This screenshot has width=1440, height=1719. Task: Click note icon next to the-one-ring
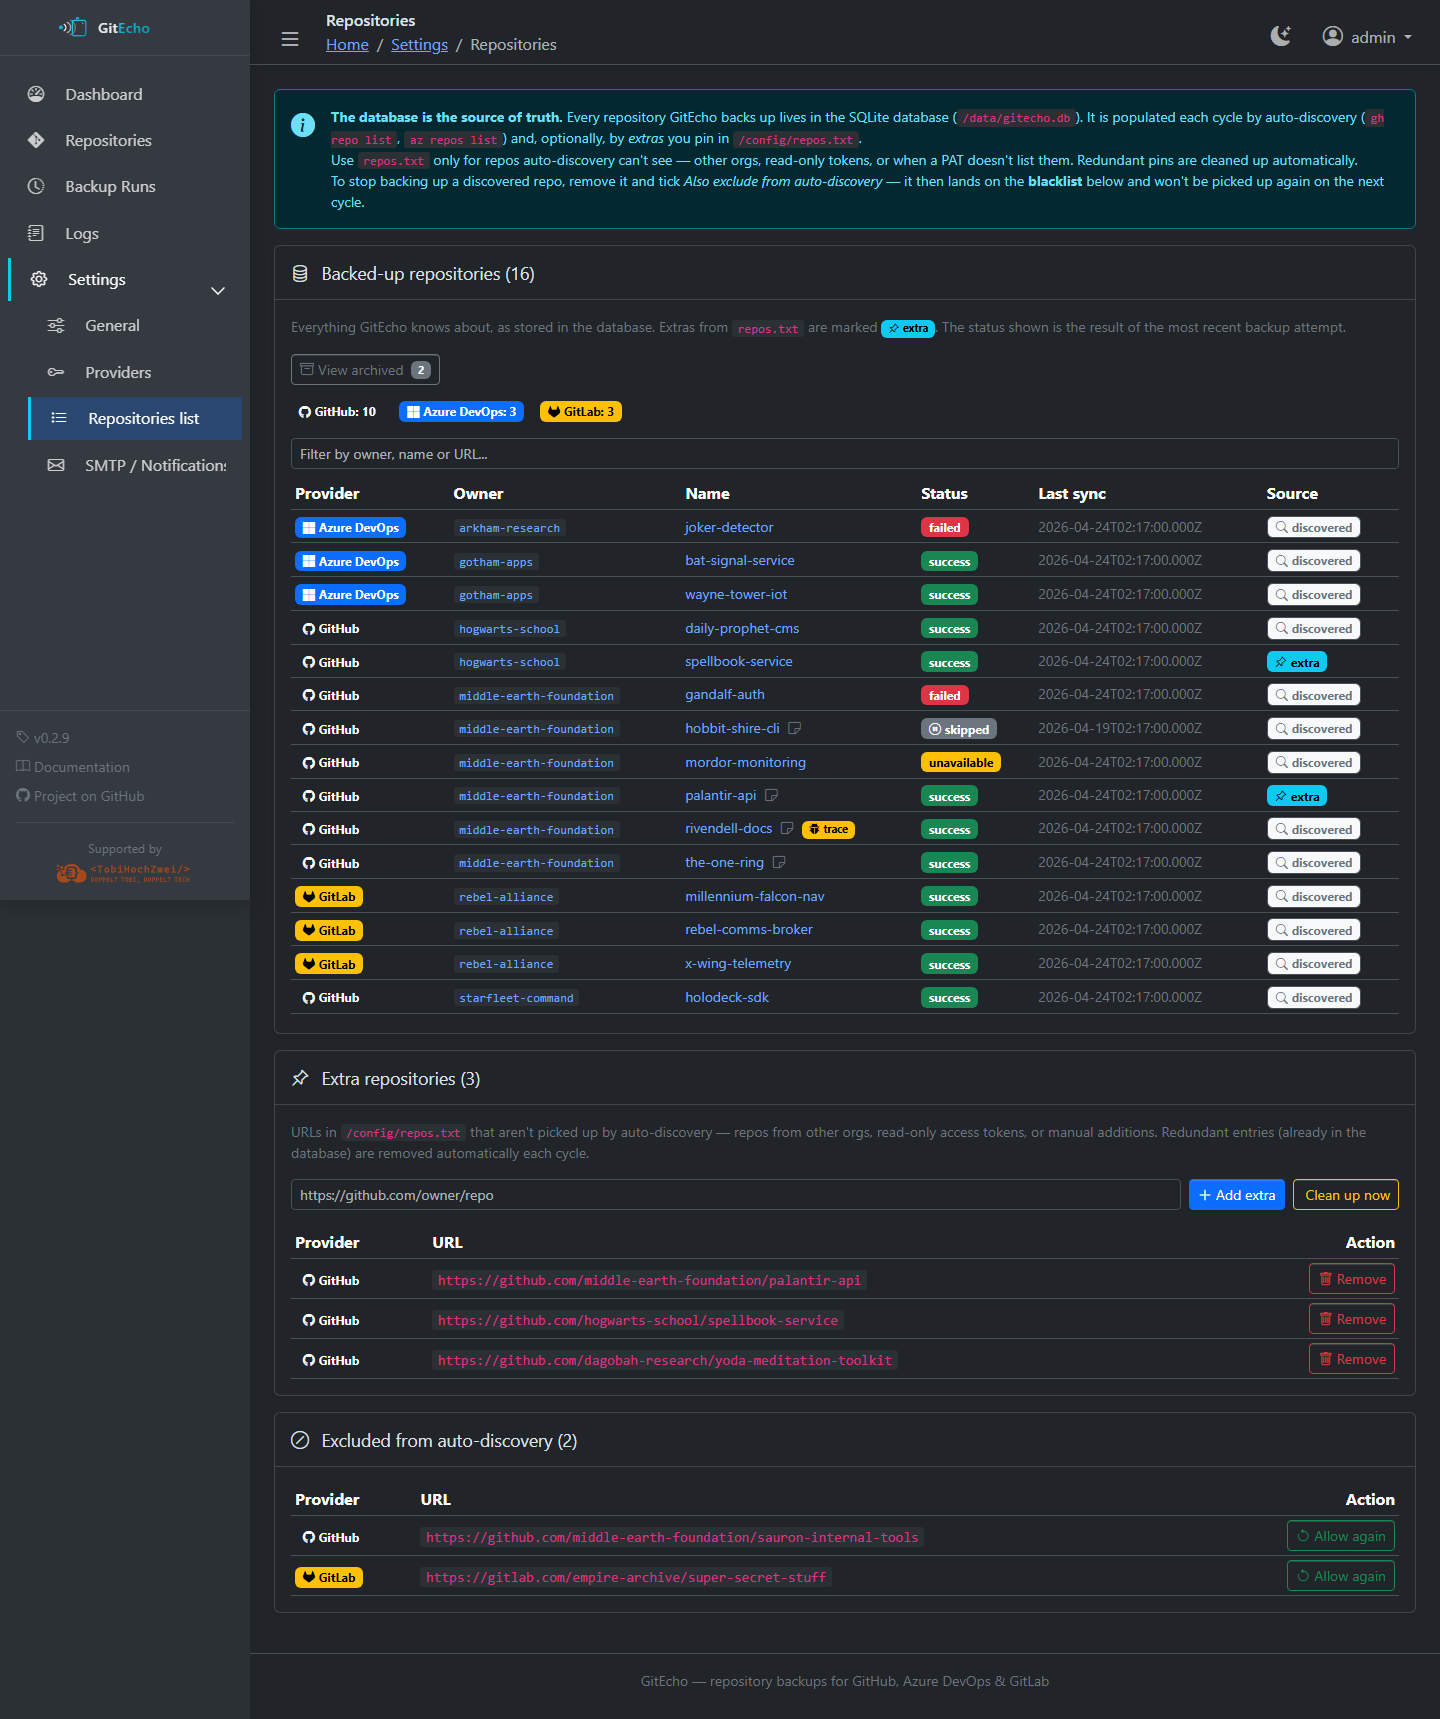(x=779, y=862)
